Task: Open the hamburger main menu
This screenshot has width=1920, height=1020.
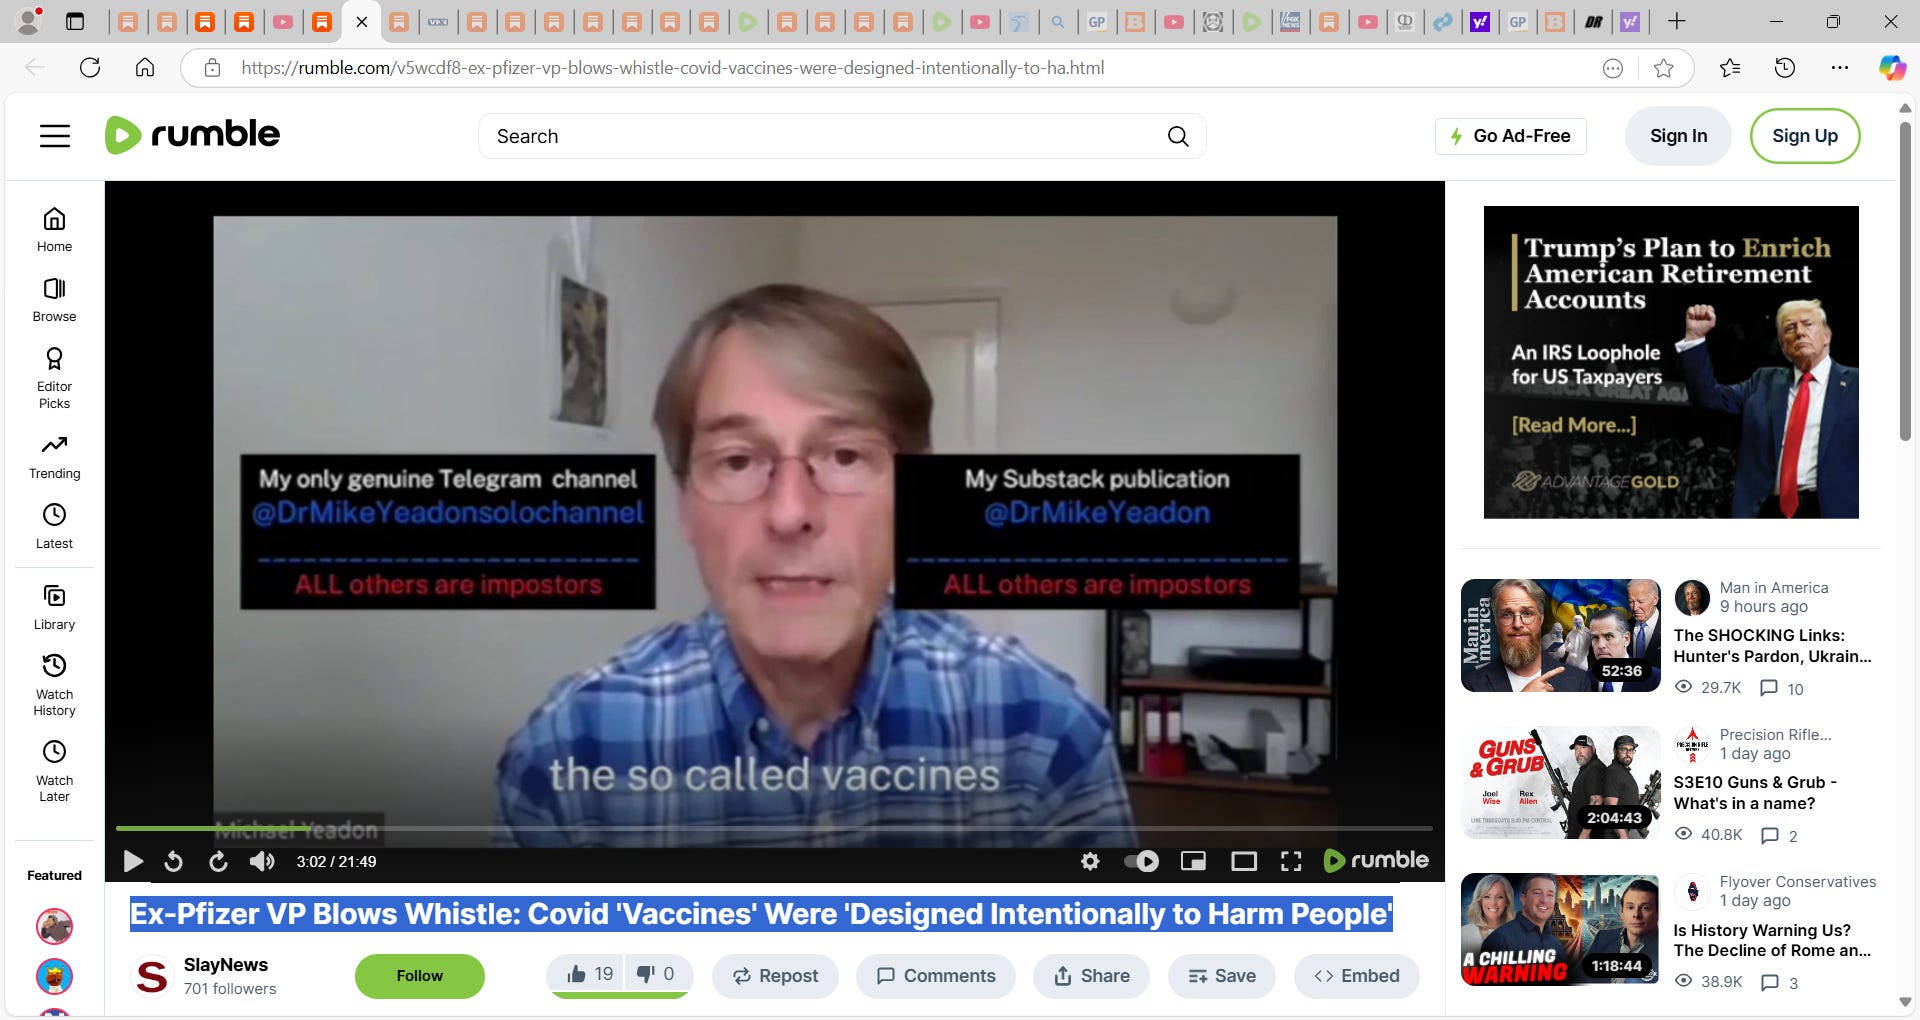Action: pyautogui.click(x=55, y=136)
